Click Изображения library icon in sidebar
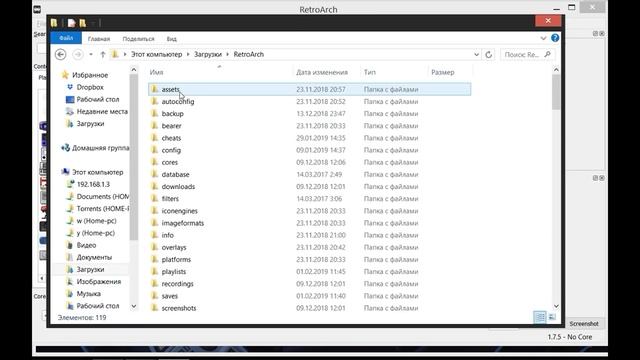Image resolution: width=640 pixels, height=360 pixels. 70,282
